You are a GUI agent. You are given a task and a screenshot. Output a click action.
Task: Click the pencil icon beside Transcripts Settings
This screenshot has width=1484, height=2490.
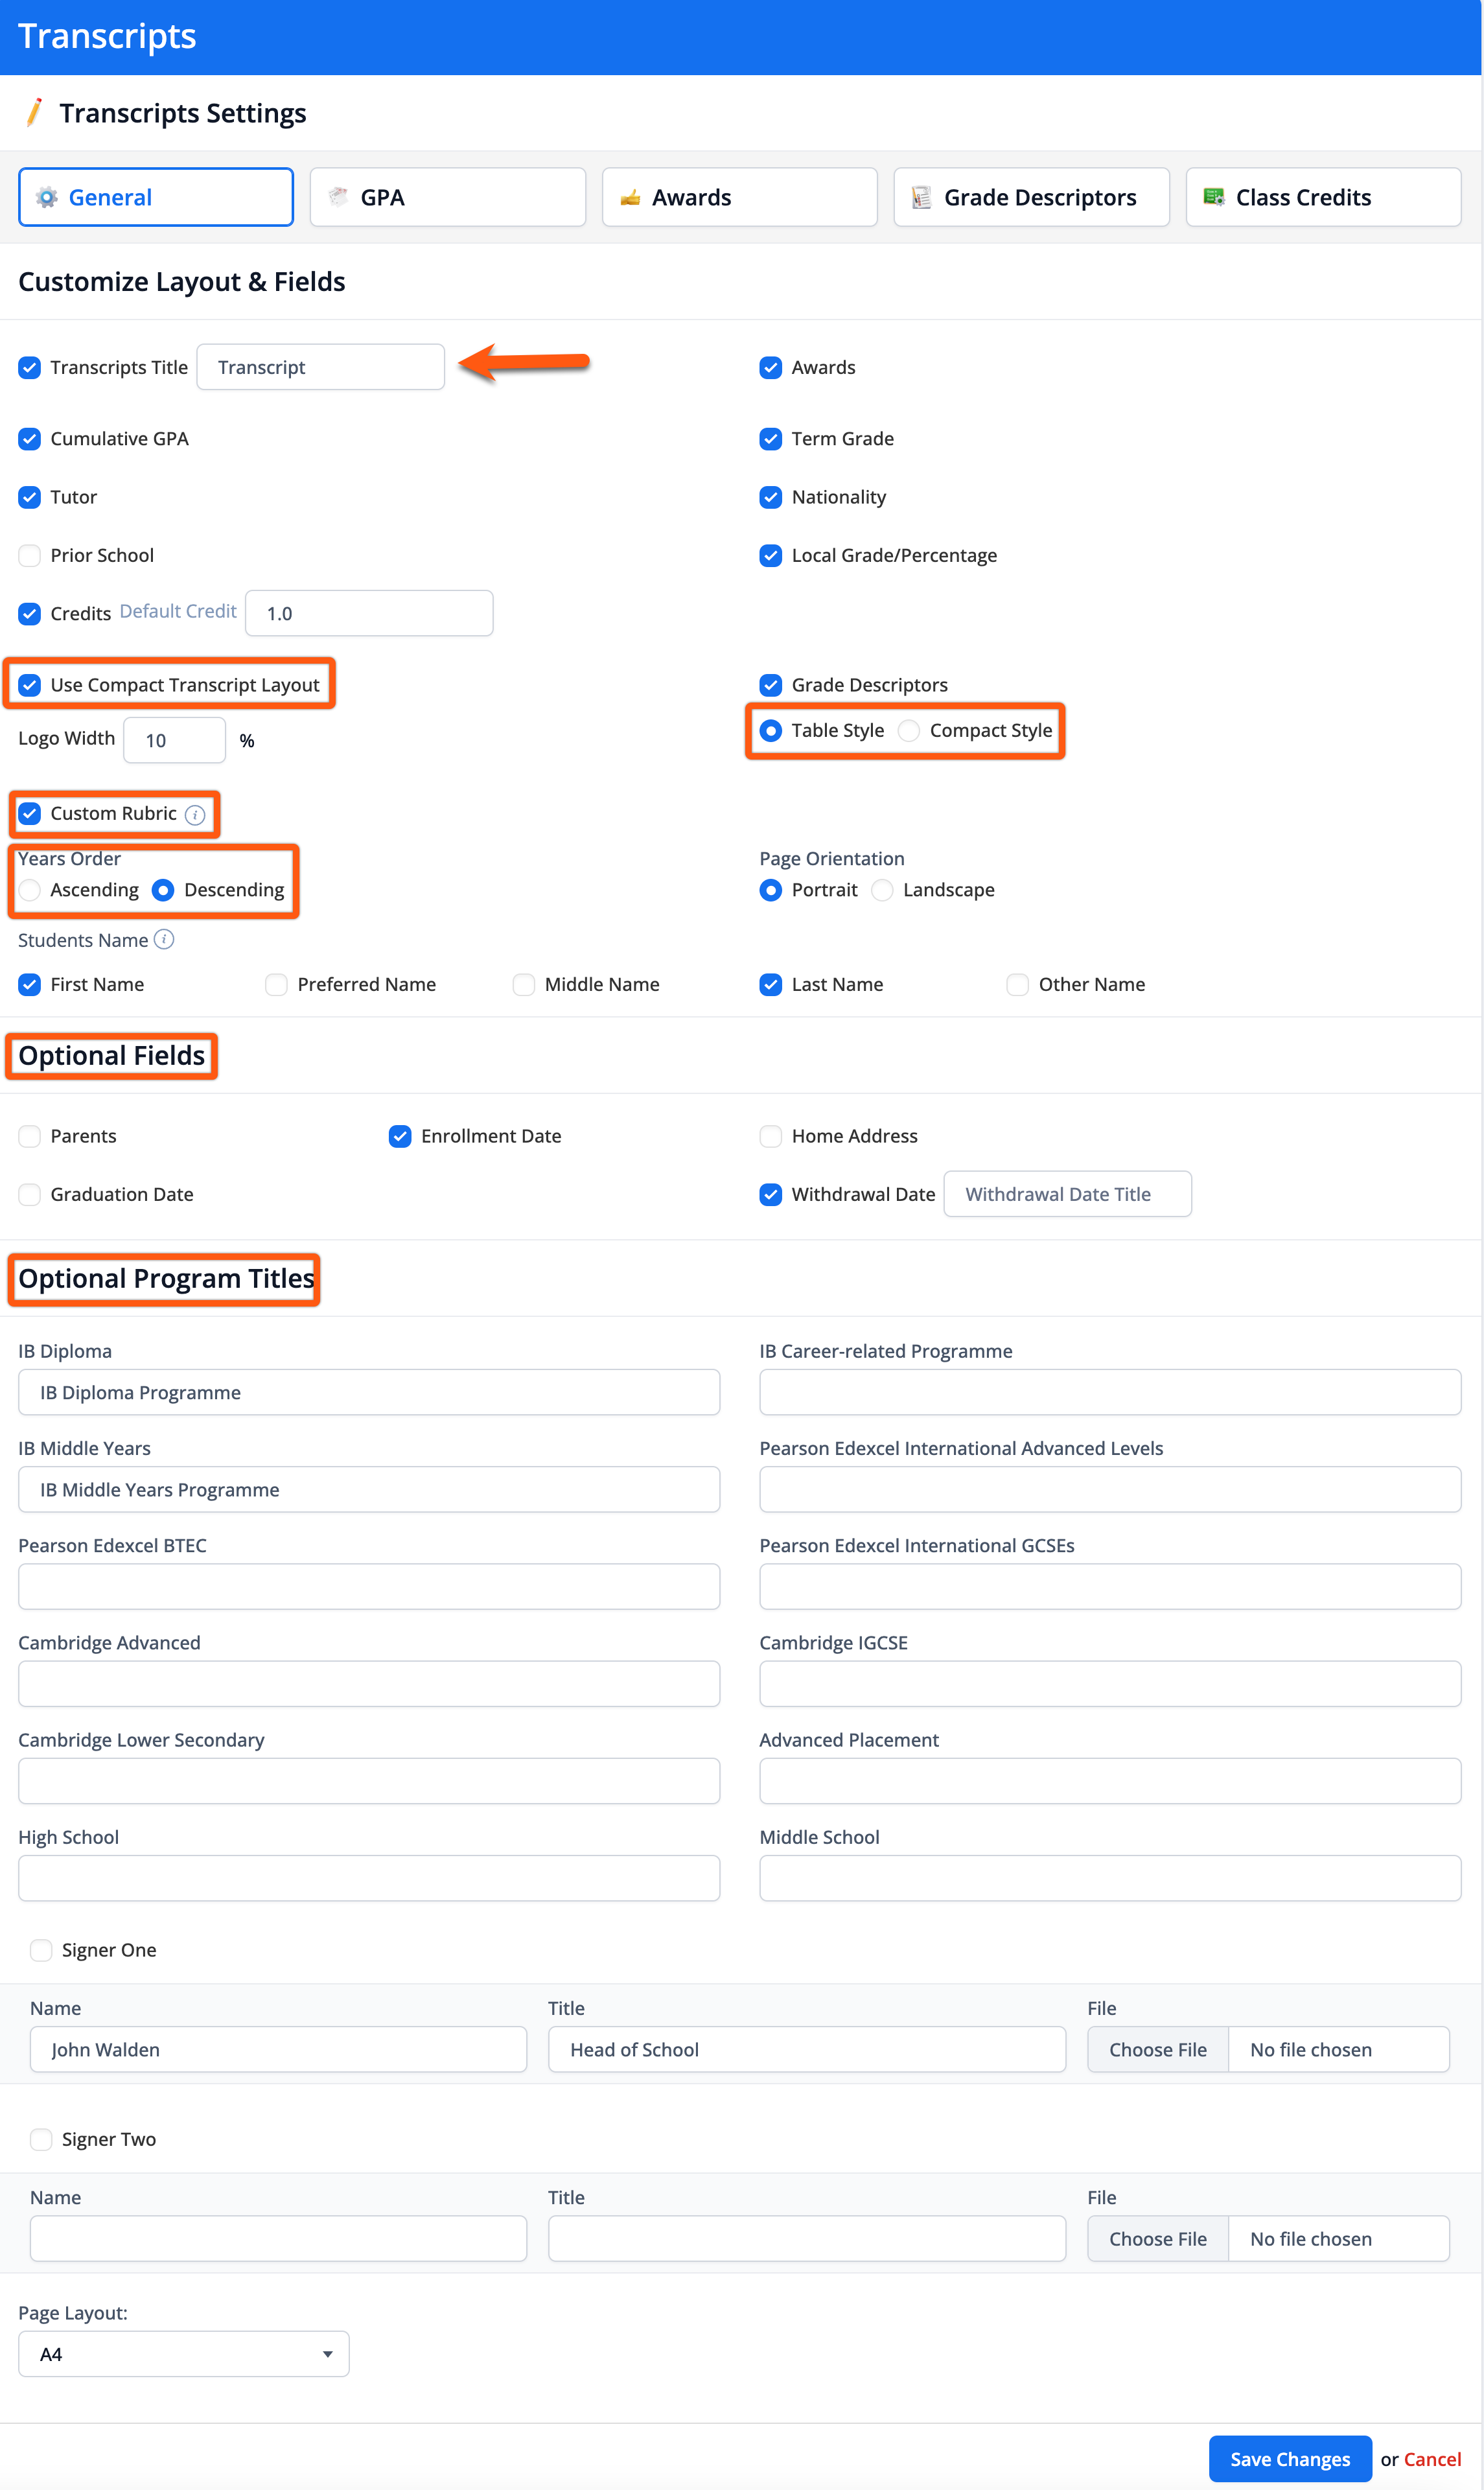coord(34,112)
